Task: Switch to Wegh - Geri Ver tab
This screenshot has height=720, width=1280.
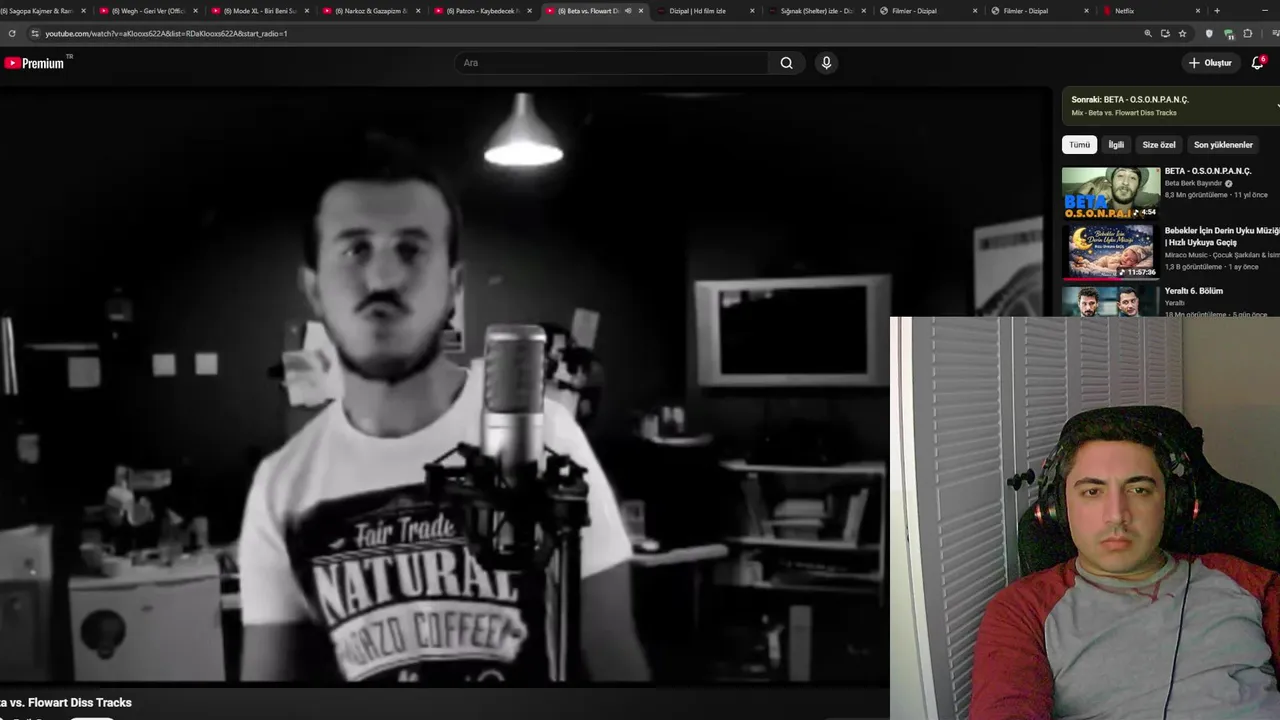Action: point(147,11)
